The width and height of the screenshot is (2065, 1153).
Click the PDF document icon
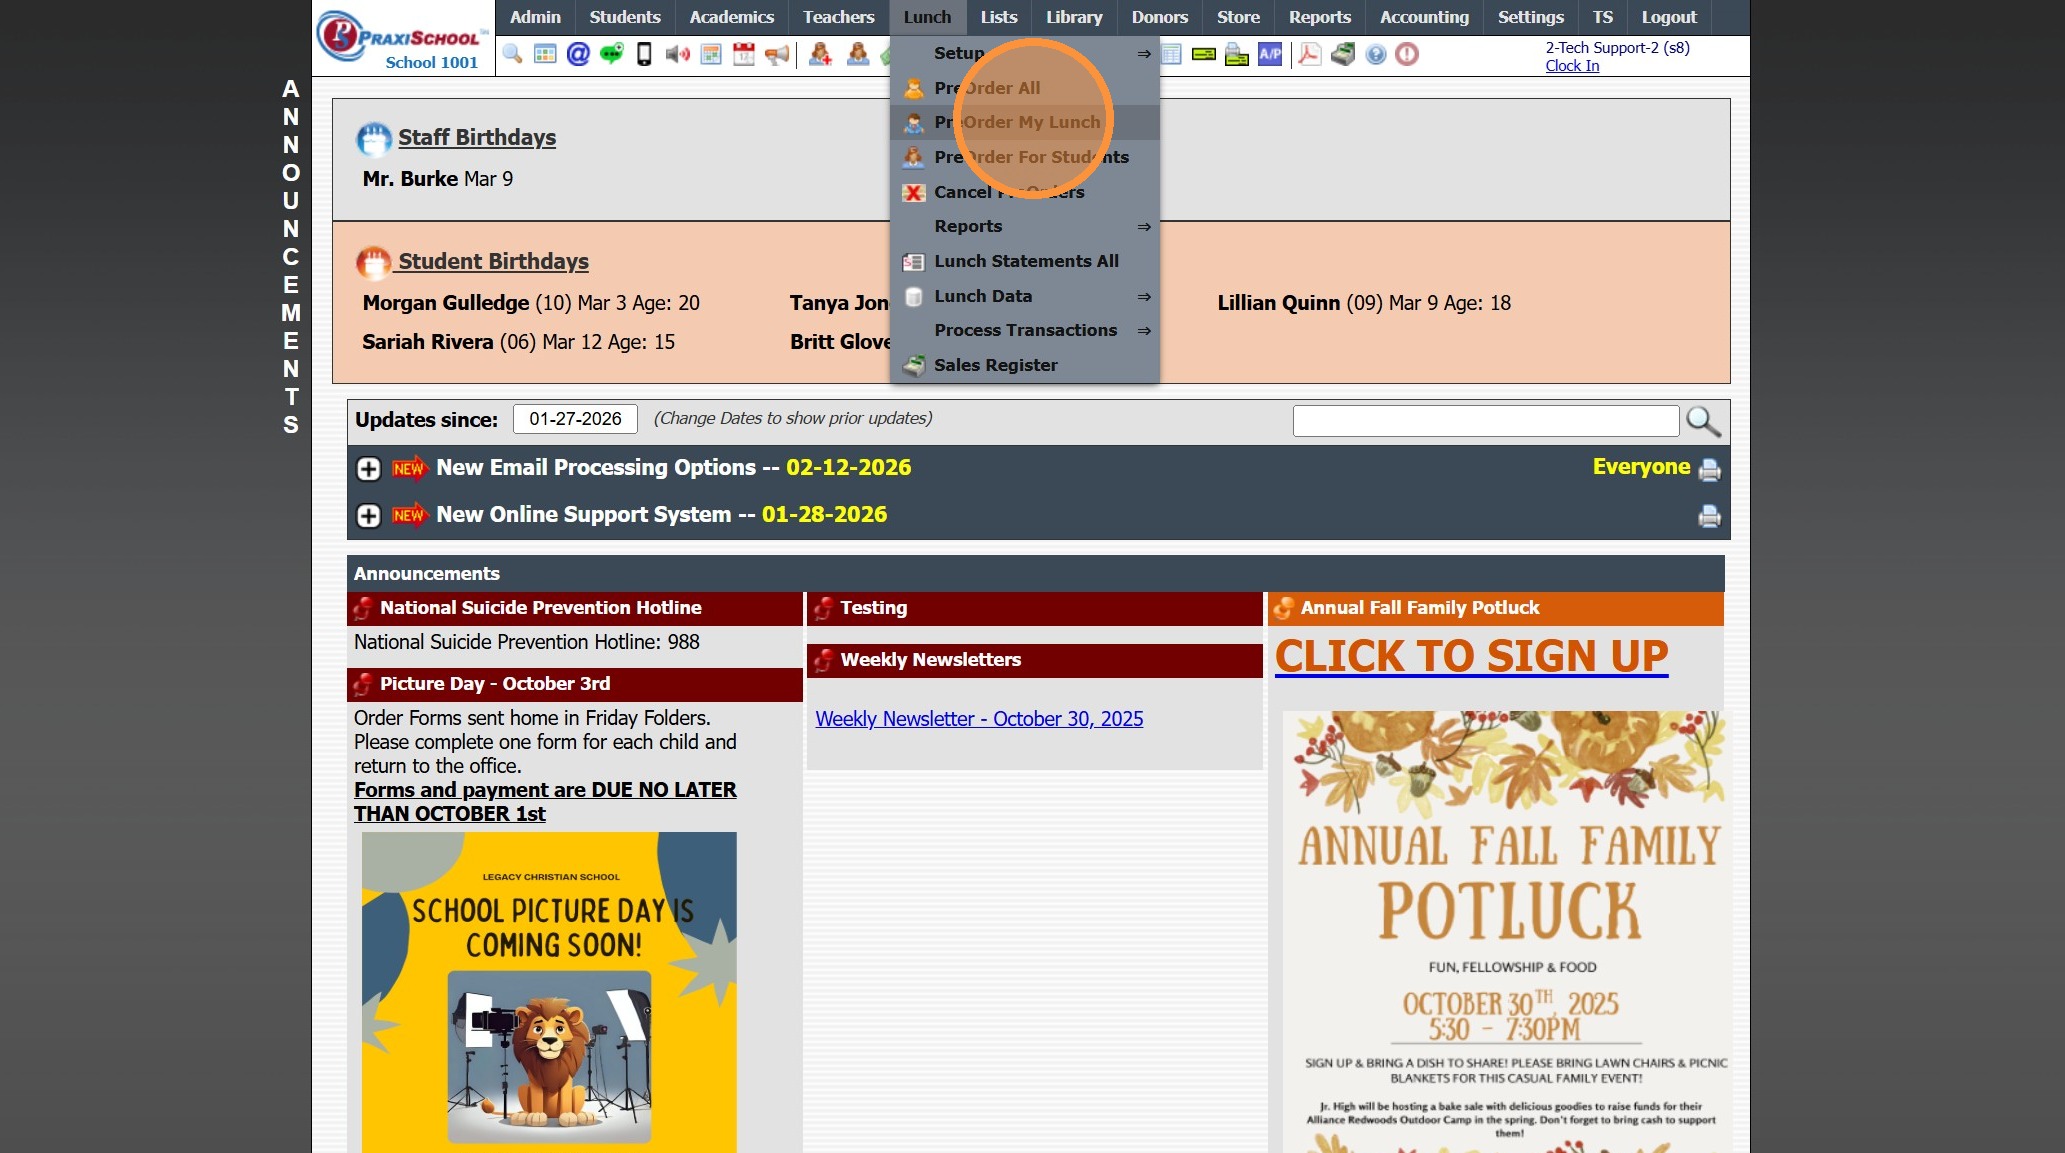pos(1309,54)
